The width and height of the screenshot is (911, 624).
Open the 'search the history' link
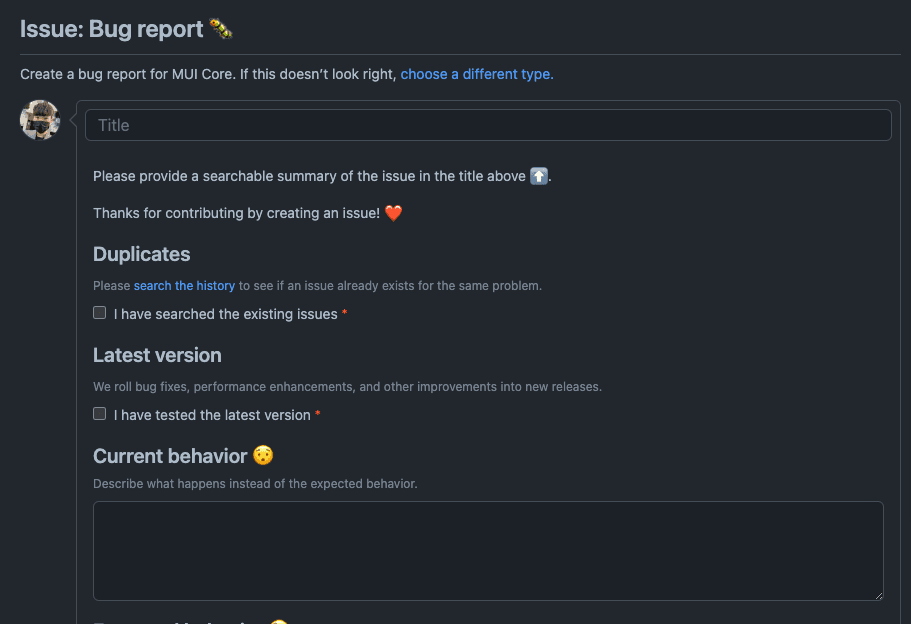[184, 286]
